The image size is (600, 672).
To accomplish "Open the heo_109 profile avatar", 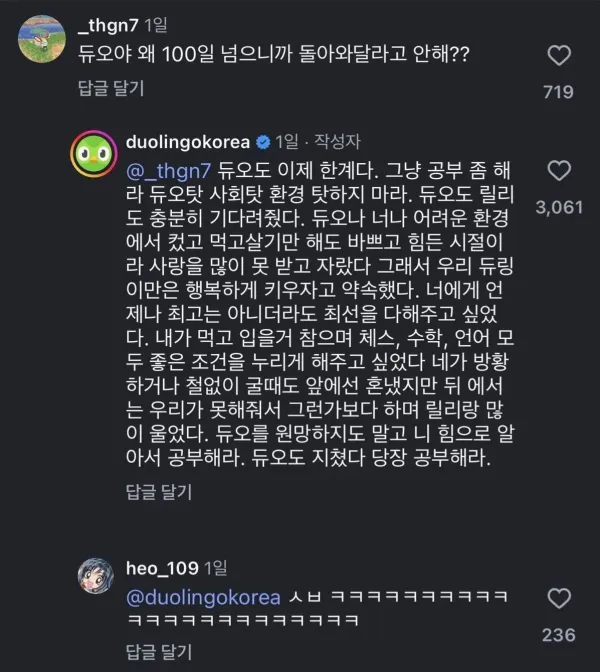I will [96, 576].
